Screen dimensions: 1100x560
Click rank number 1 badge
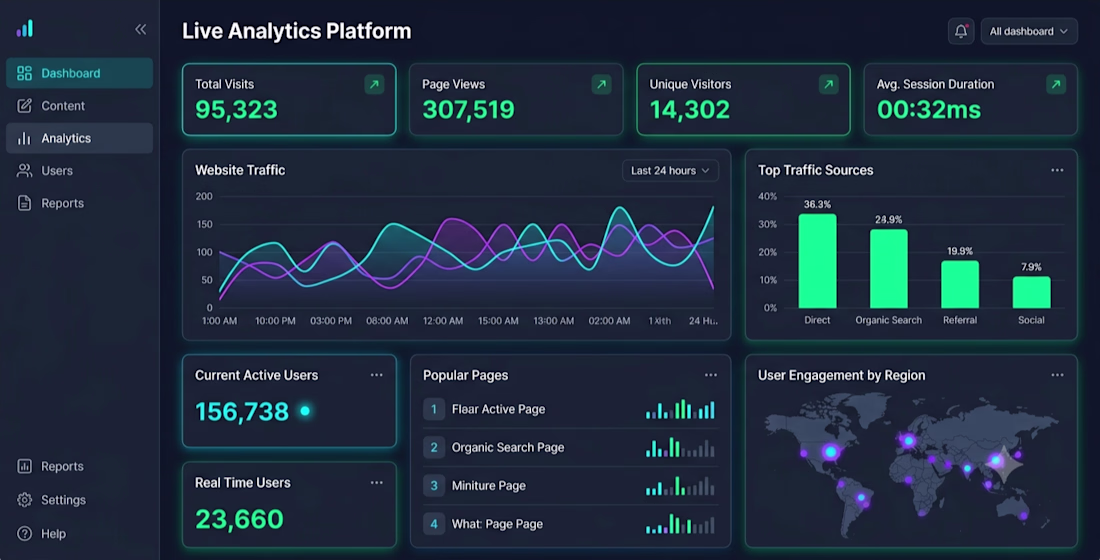[434, 409]
